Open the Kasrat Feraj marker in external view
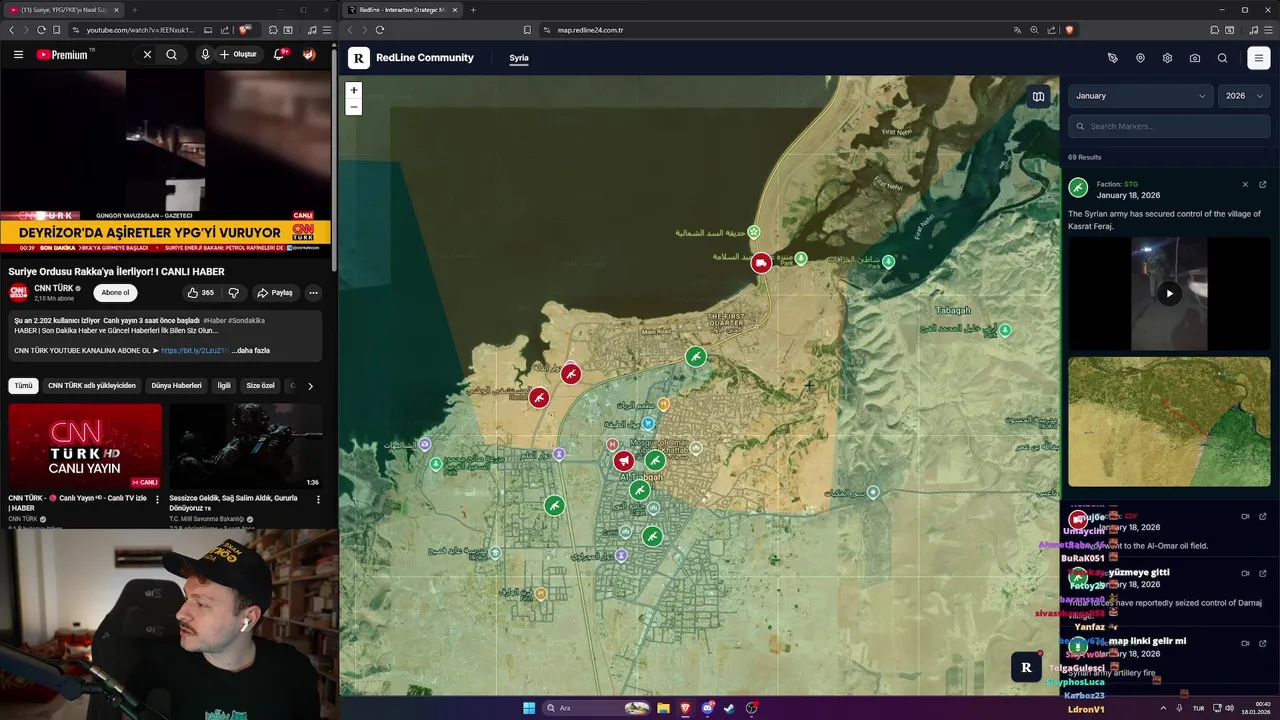1280x720 pixels. [x=1263, y=184]
